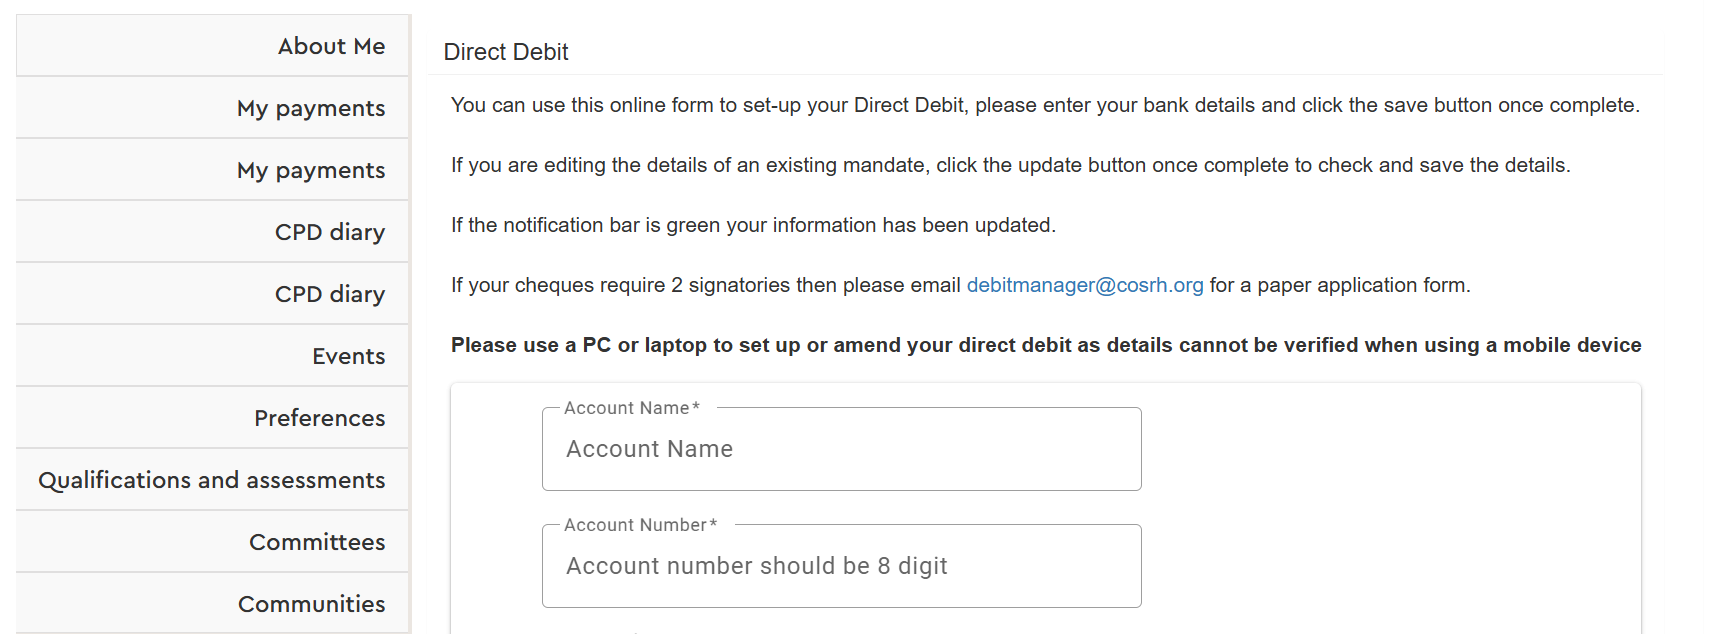Open the upper CPD diary sidebar entry
Screen dimensions: 1713x634
[x=330, y=232]
